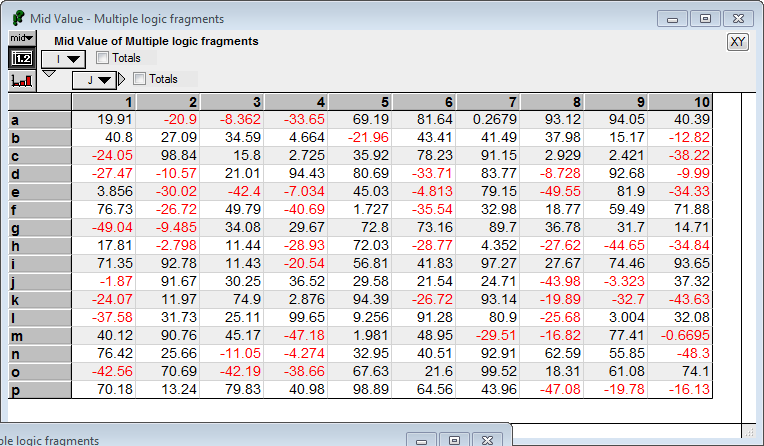Close the background logic fragments window
This screenshot has height=446, width=764.
487,440
